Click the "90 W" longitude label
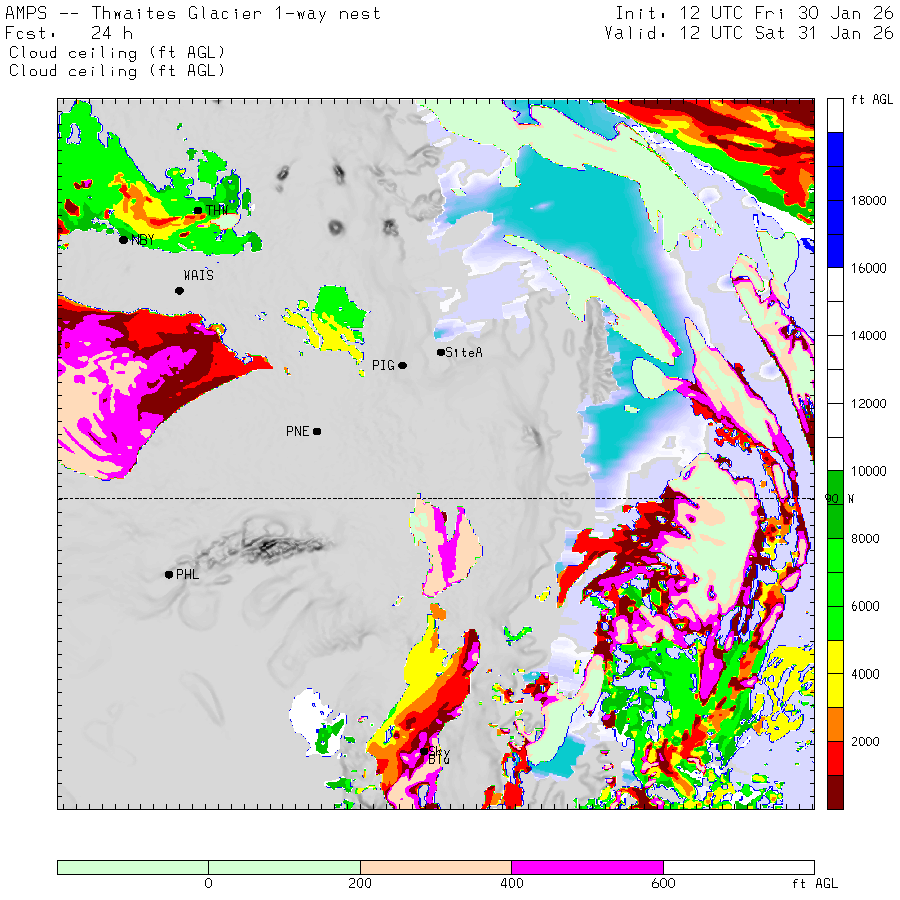The image size is (900, 900). click(839, 499)
